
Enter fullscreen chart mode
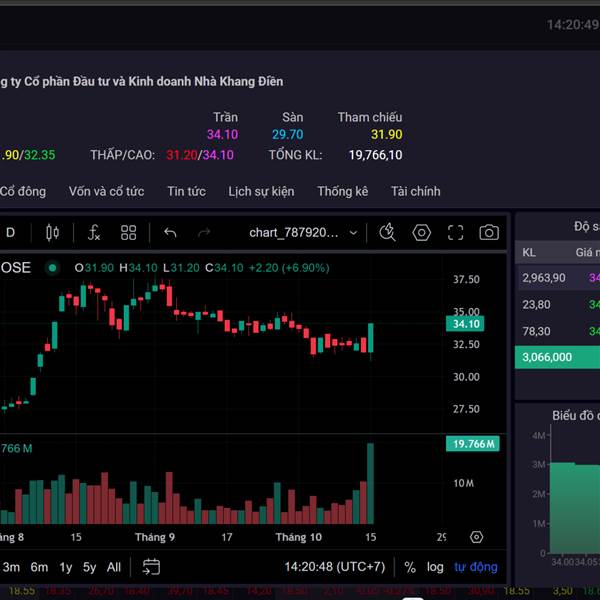click(456, 233)
